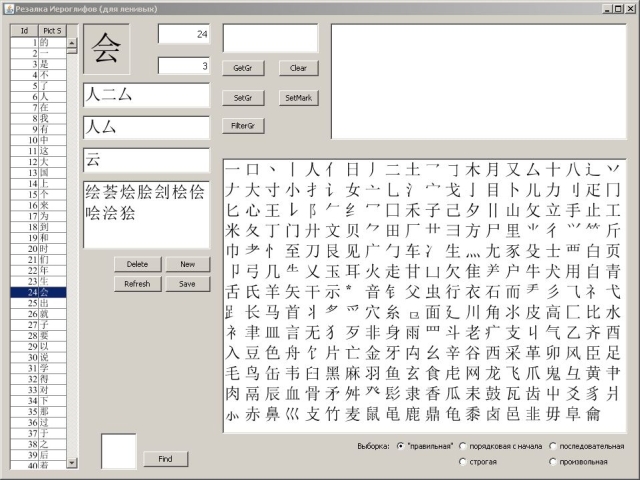
Task: Click the empty field above GetGr
Action: coord(270,38)
